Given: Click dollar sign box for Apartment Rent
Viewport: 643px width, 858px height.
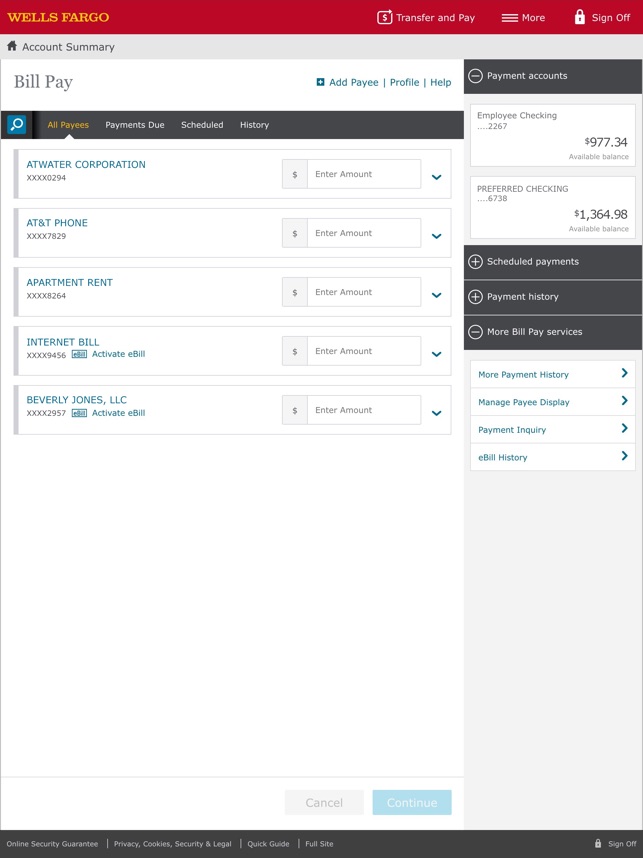Looking at the screenshot, I should 295,292.
